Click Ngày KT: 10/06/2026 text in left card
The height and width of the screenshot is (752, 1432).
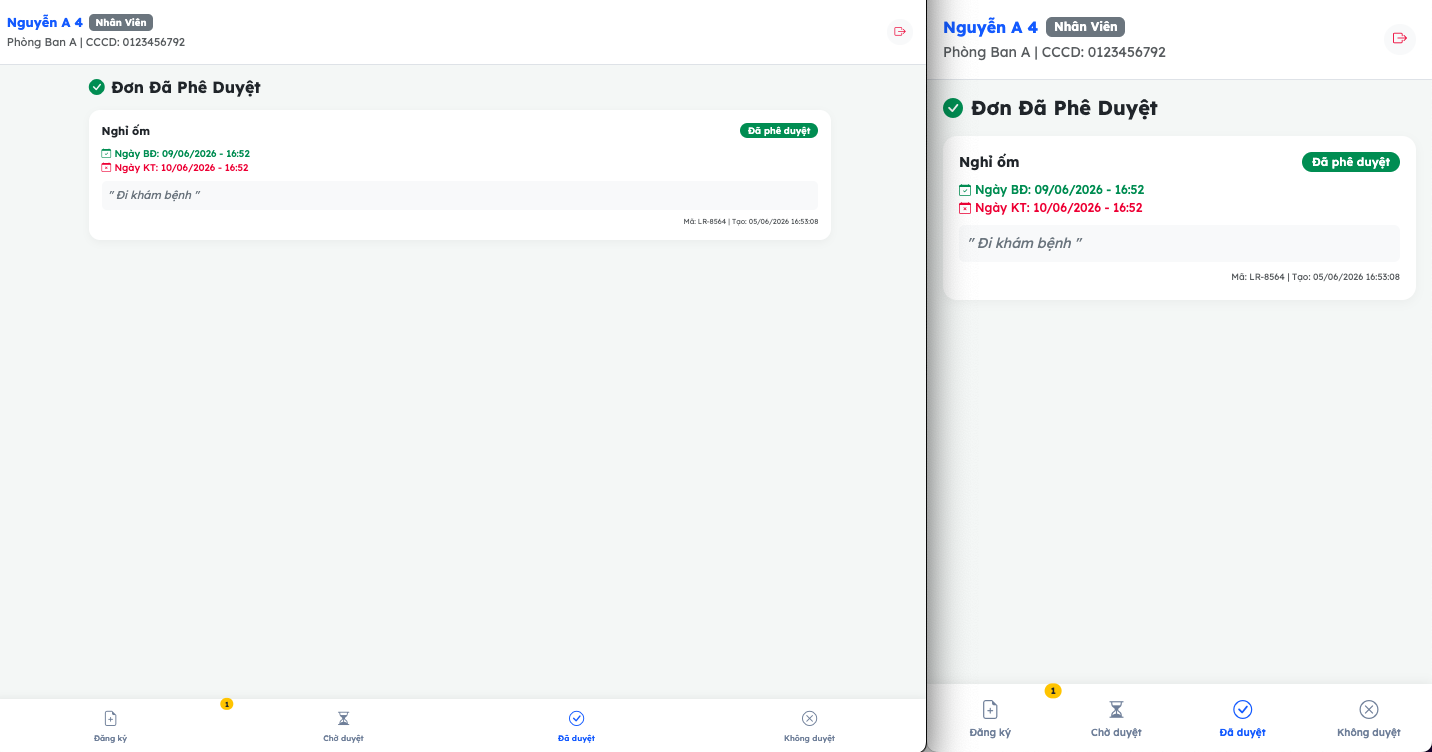point(181,168)
